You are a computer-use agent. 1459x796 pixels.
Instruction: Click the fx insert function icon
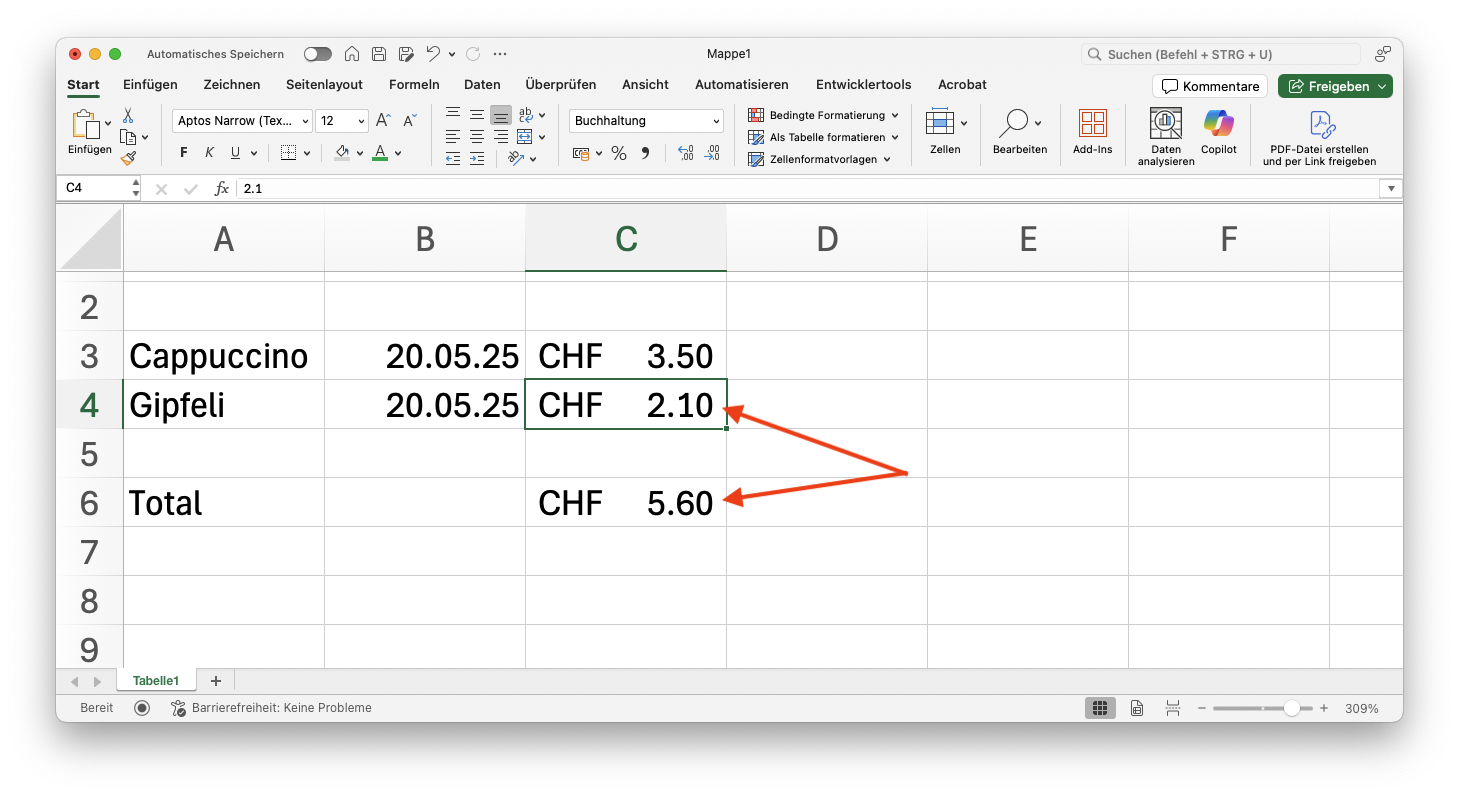[222, 188]
